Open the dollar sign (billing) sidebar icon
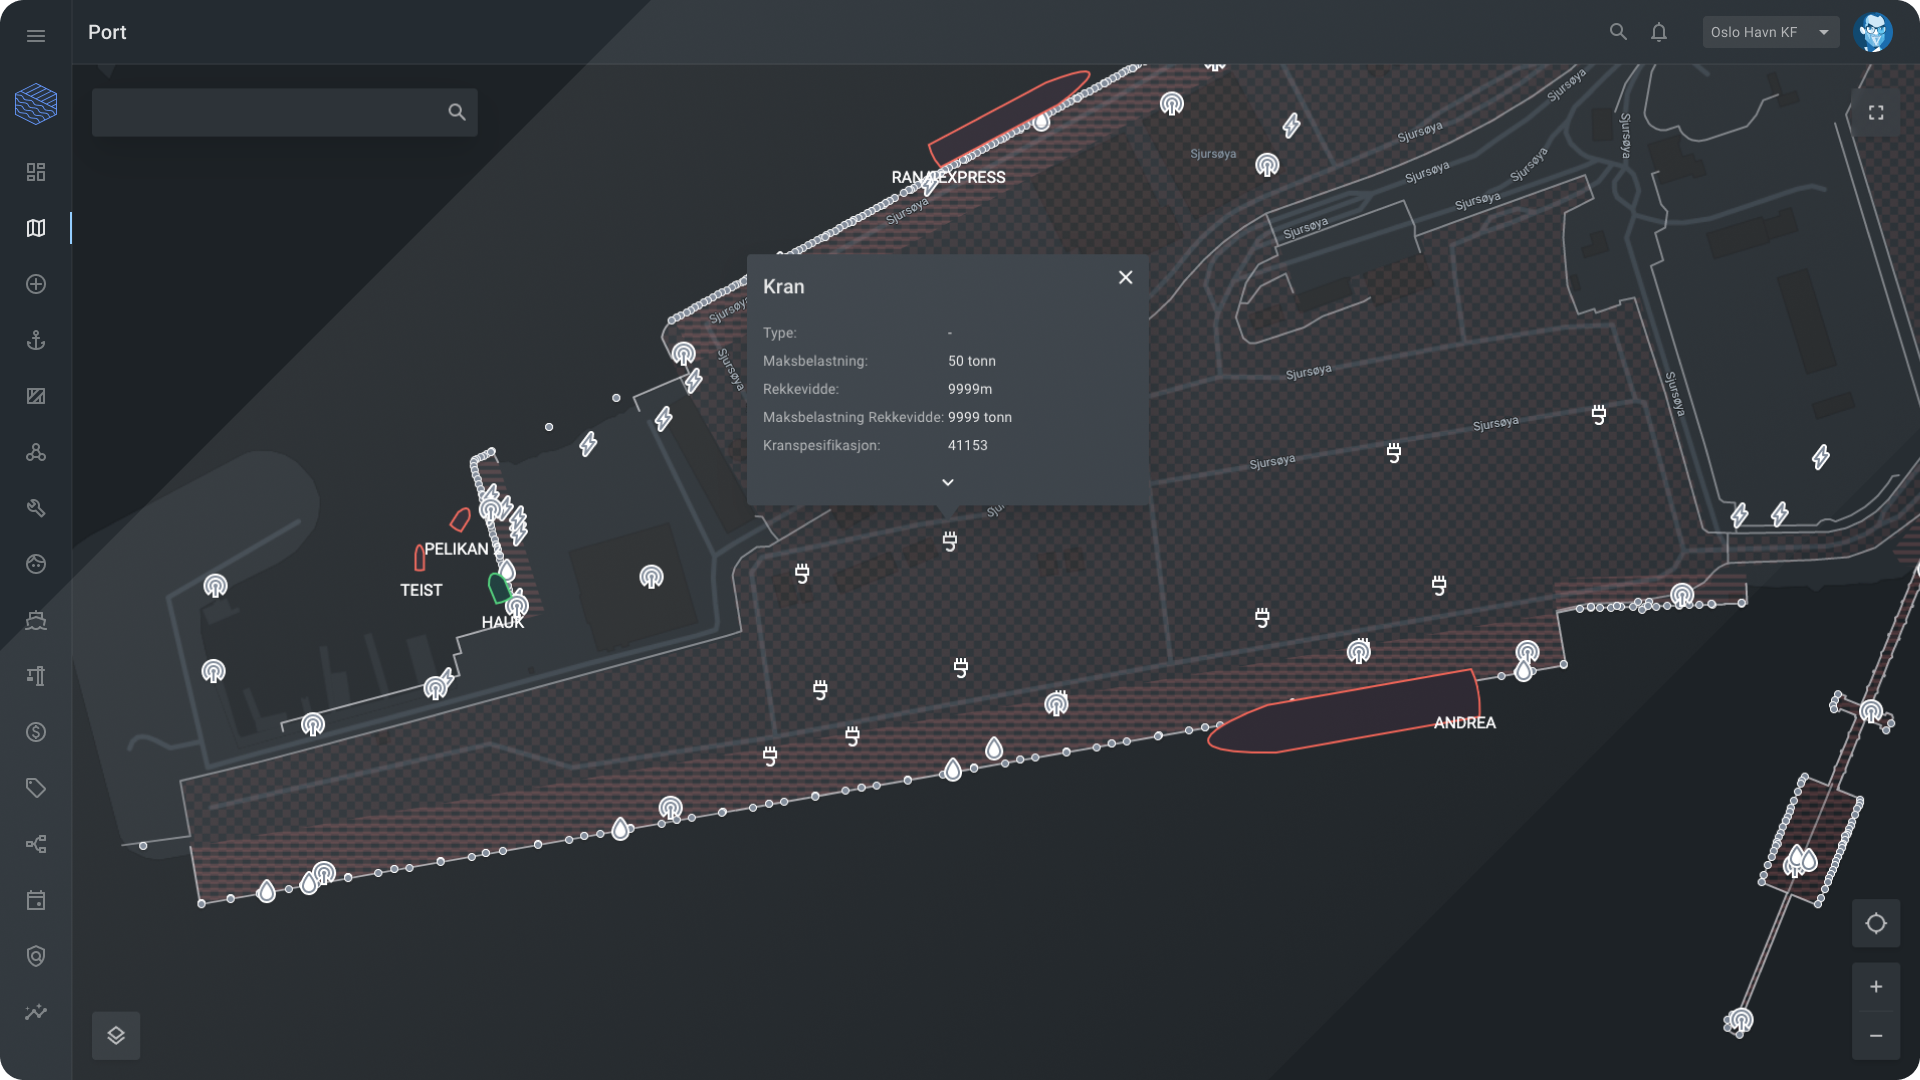 [x=36, y=732]
